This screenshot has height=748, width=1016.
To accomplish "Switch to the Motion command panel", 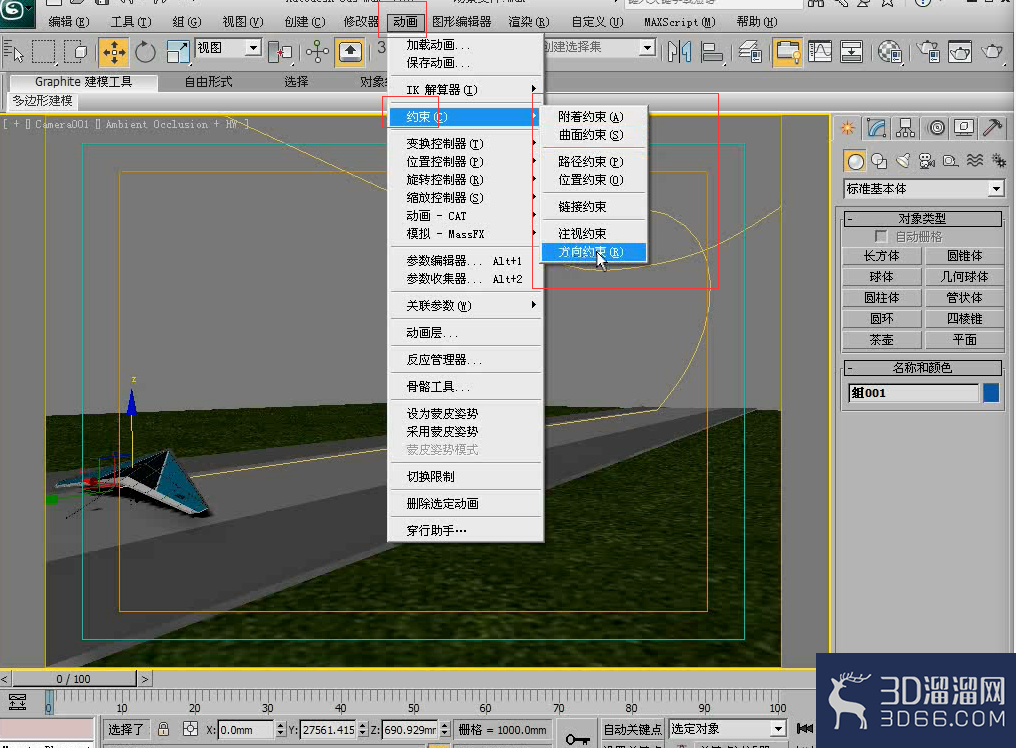I will 936,128.
